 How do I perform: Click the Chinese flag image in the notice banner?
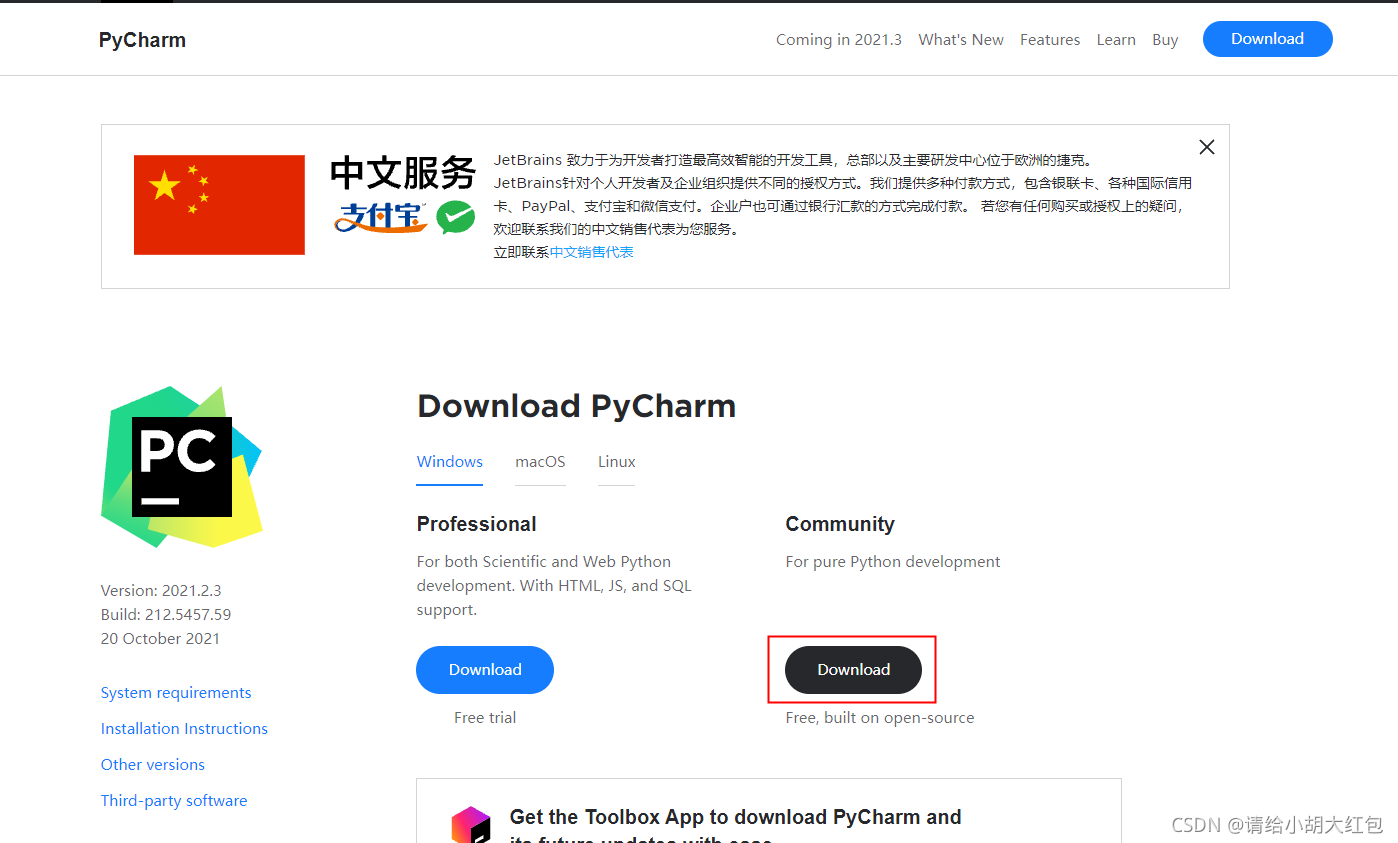pyautogui.click(x=219, y=205)
